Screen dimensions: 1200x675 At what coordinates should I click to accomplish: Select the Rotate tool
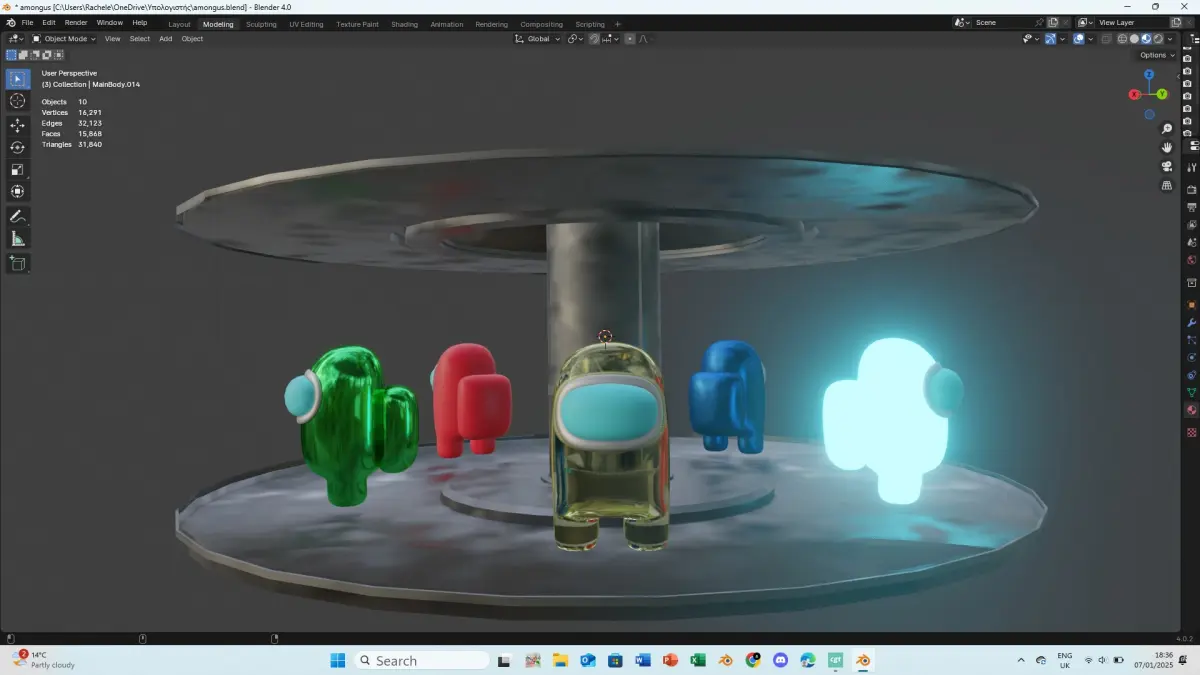tap(18, 147)
